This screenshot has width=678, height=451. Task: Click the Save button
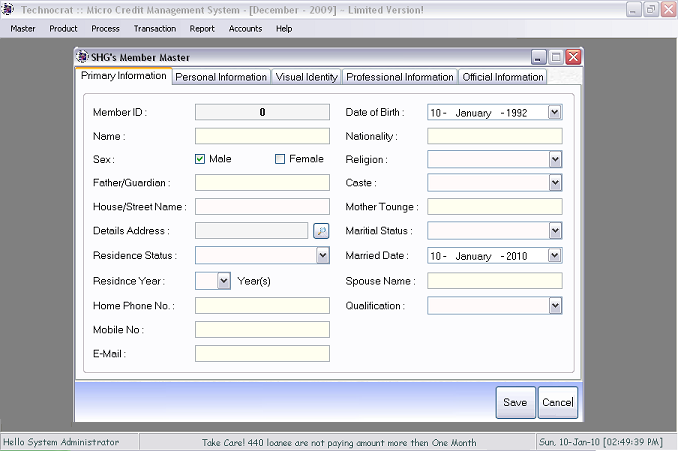pos(515,403)
